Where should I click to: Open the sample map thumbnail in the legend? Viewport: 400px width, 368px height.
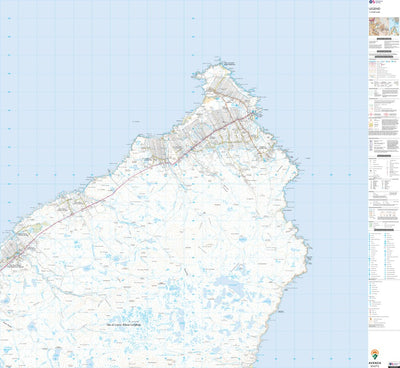[x=384, y=26]
